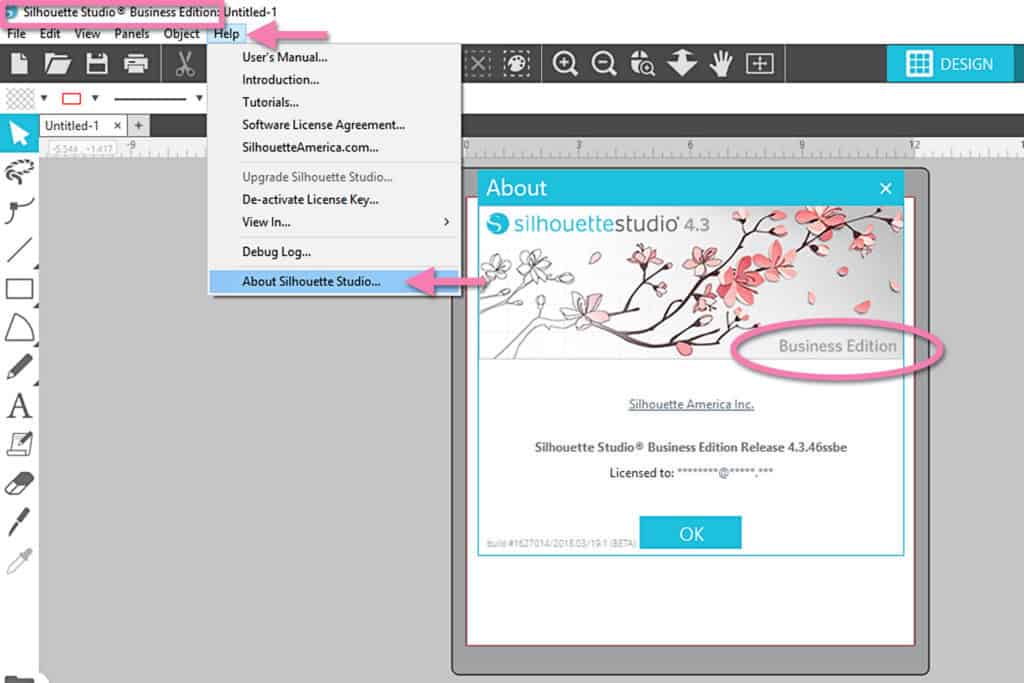Screen dimensions: 1024x683
Task: Expand the View In submenu arrow
Action: (x=446, y=222)
